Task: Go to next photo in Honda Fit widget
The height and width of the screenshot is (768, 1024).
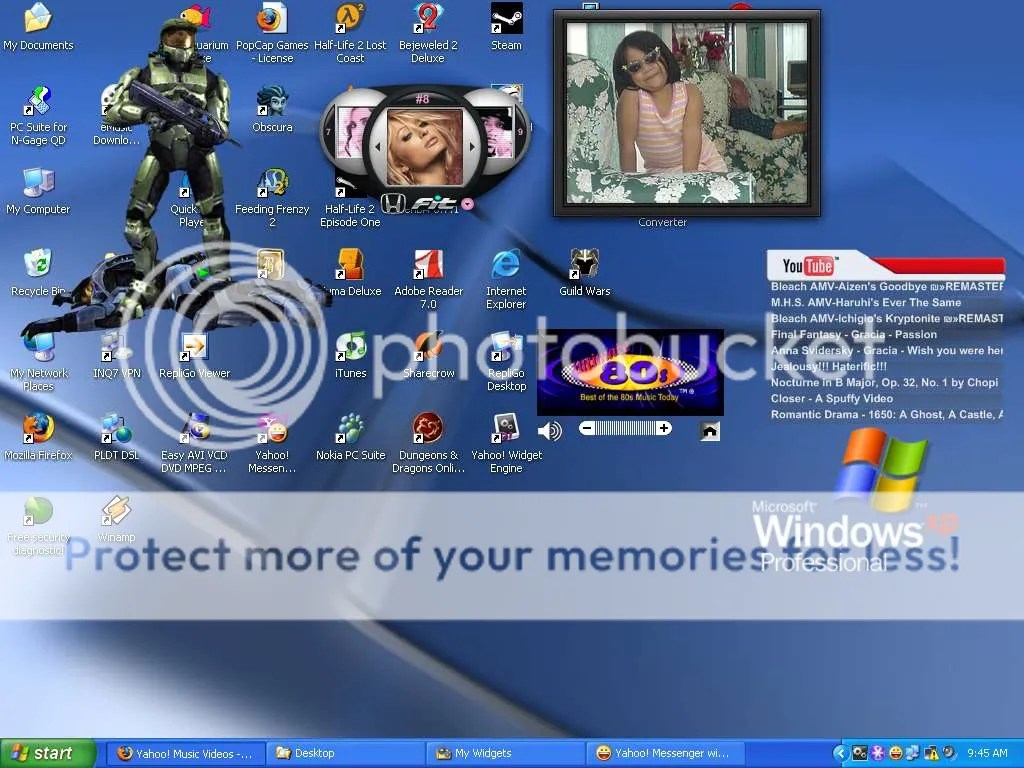Action: tap(473, 148)
